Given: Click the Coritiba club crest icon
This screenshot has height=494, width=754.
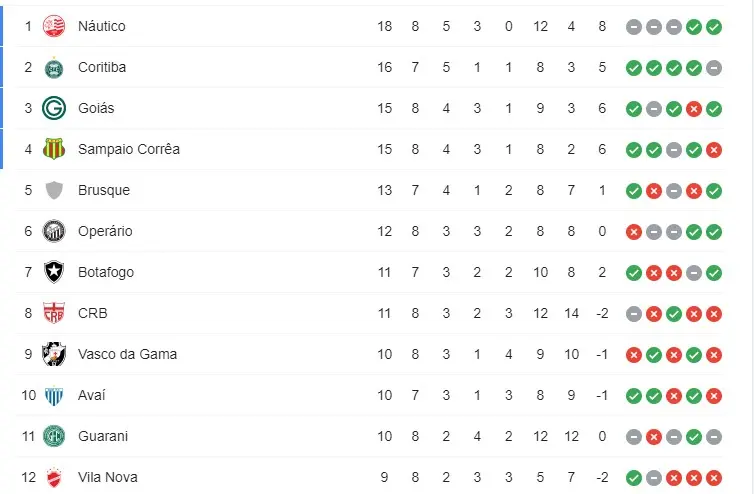Looking at the screenshot, I should [54, 67].
